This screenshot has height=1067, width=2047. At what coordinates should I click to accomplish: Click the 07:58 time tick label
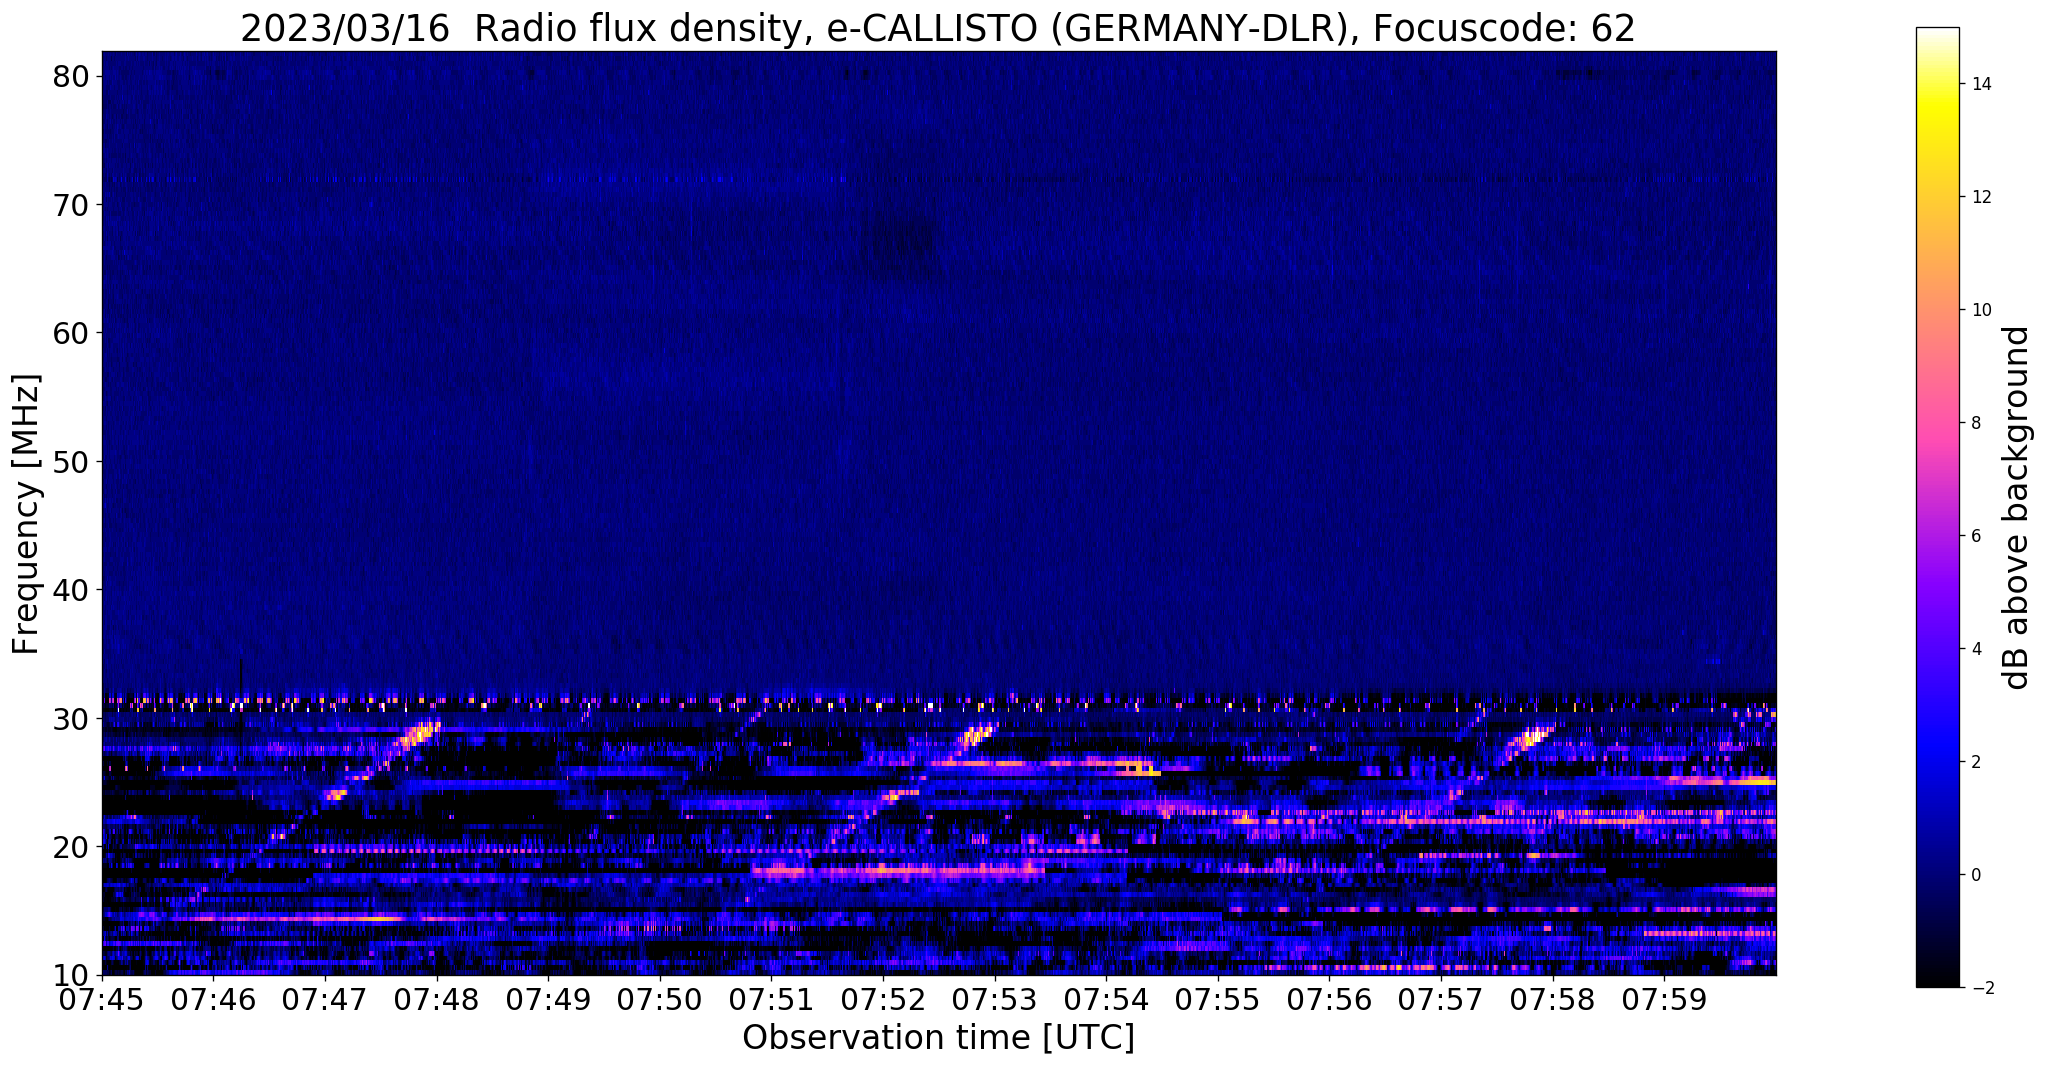pos(1553,999)
